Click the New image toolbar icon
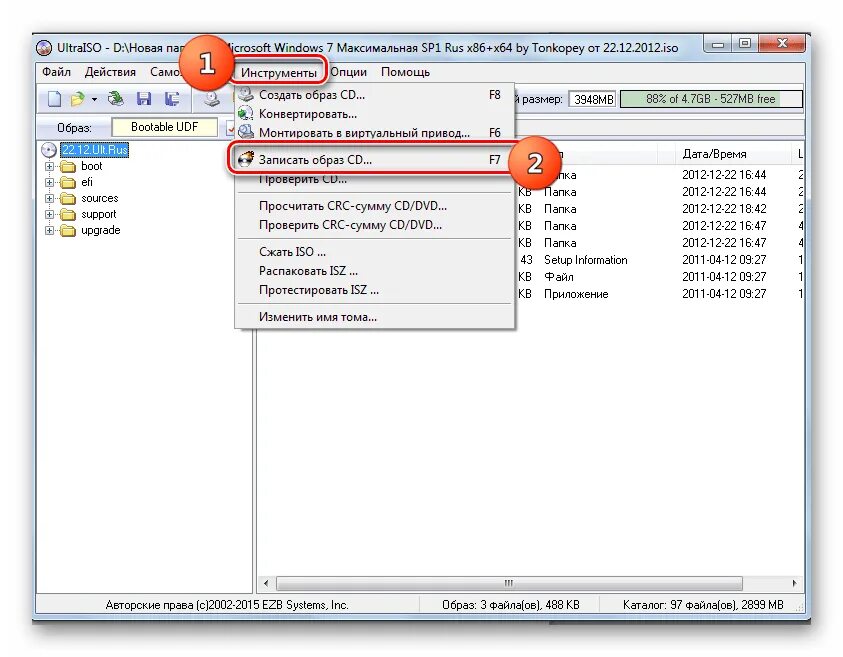This screenshot has width=843, height=657. tap(55, 99)
